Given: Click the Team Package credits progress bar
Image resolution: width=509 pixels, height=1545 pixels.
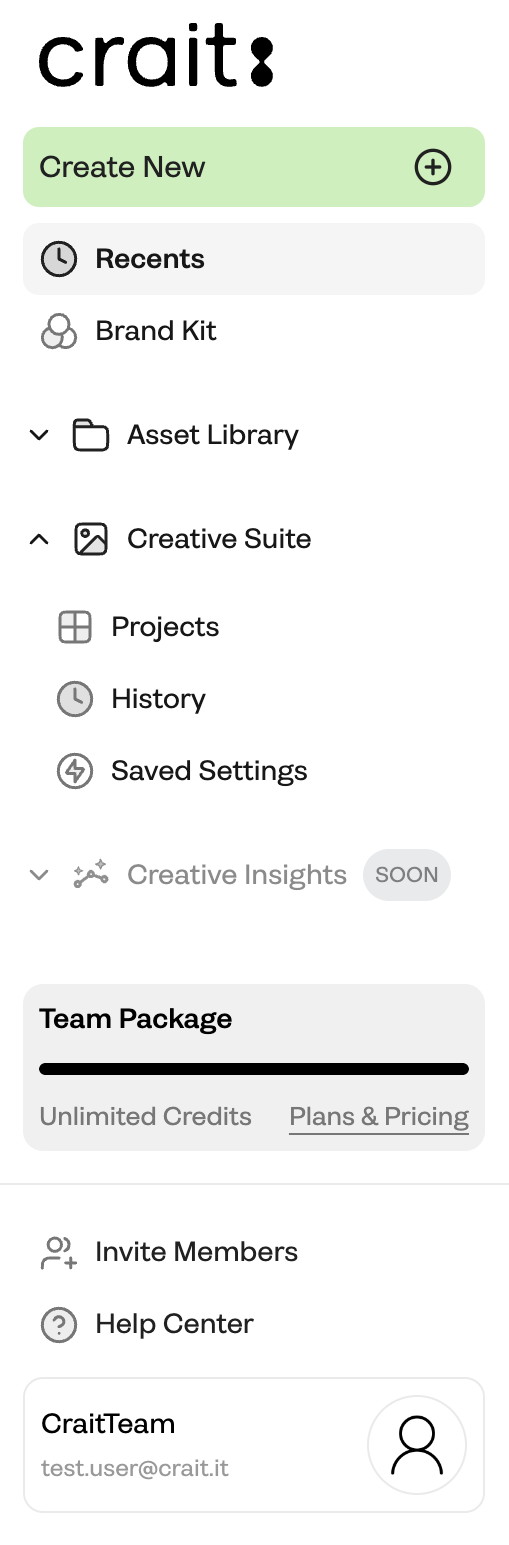Looking at the screenshot, I should (254, 1069).
